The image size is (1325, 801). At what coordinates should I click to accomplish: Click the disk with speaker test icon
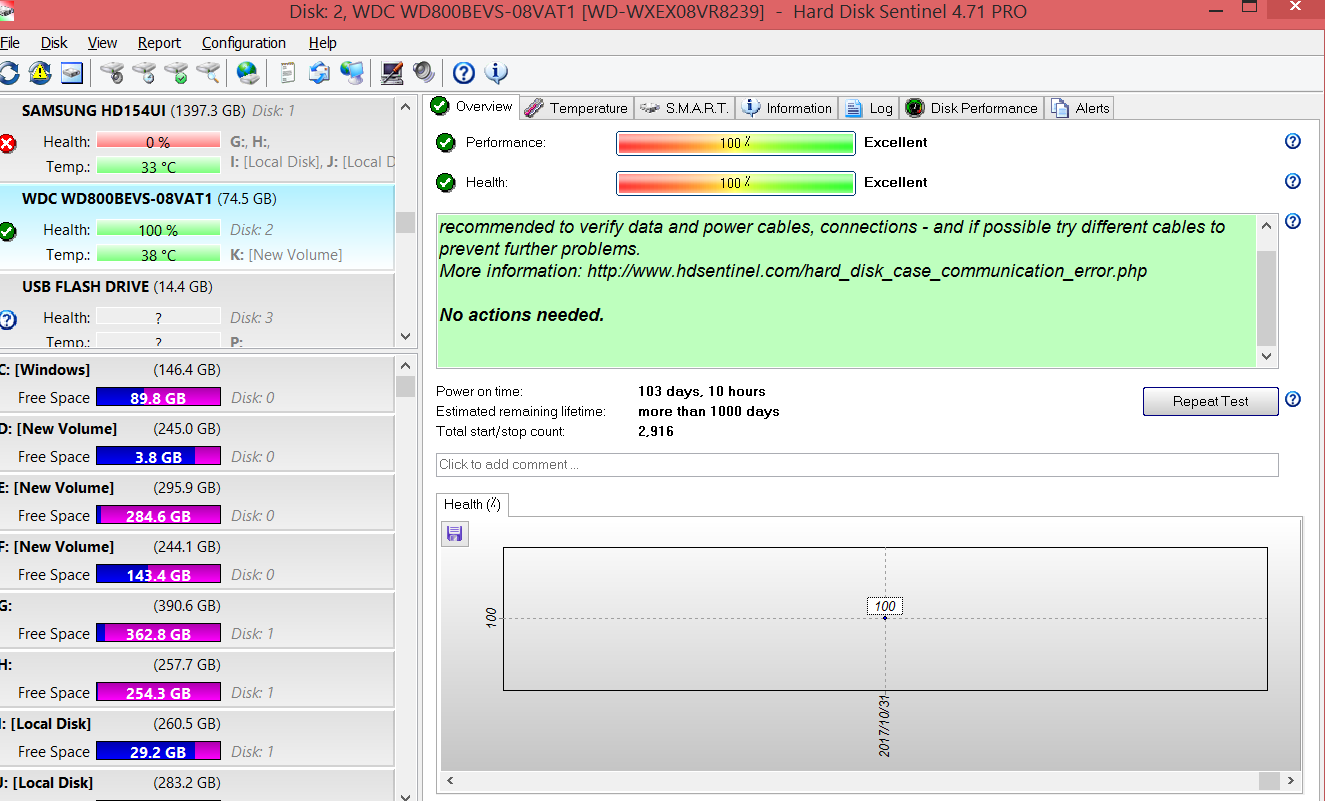pyautogui.click(x=112, y=73)
